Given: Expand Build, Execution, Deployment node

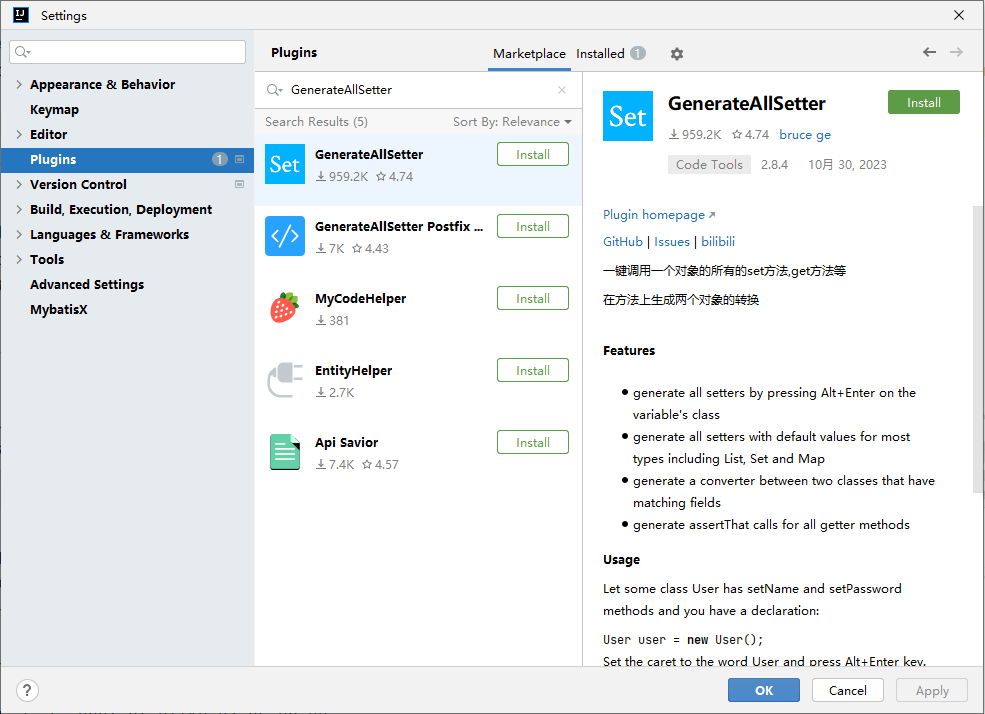Looking at the screenshot, I should [x=19, y=210].
